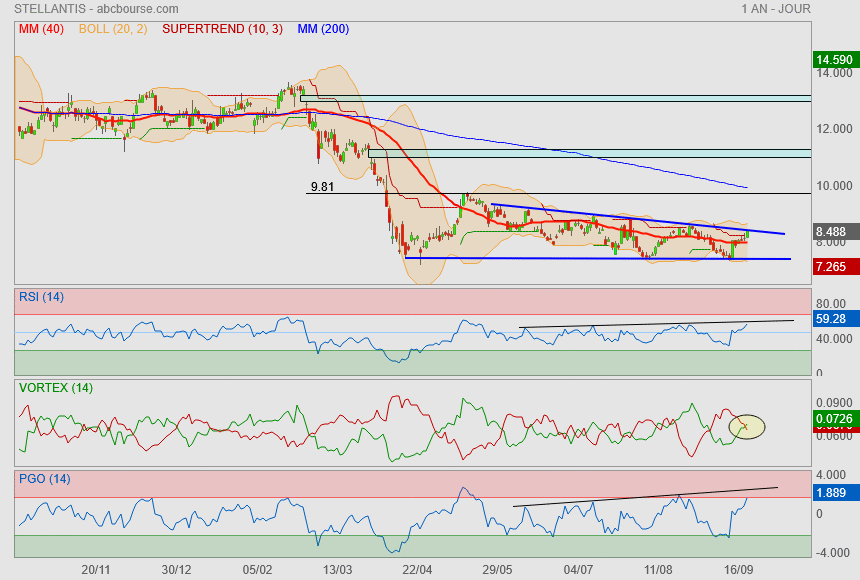Click the PGO (14) indicator title
860x580 pixels.
[43, 478]
